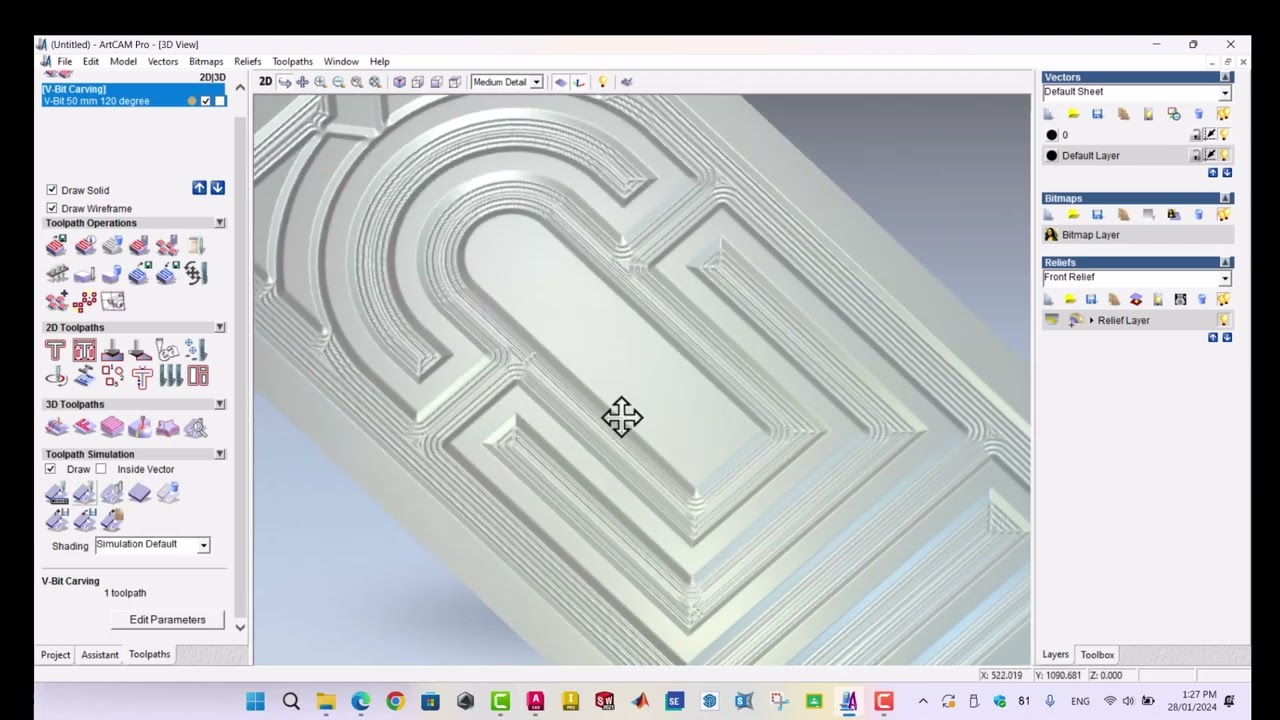Screen dimensions: 1280x720
Task: Open the Model menu
Action: (x=123, y=62)
